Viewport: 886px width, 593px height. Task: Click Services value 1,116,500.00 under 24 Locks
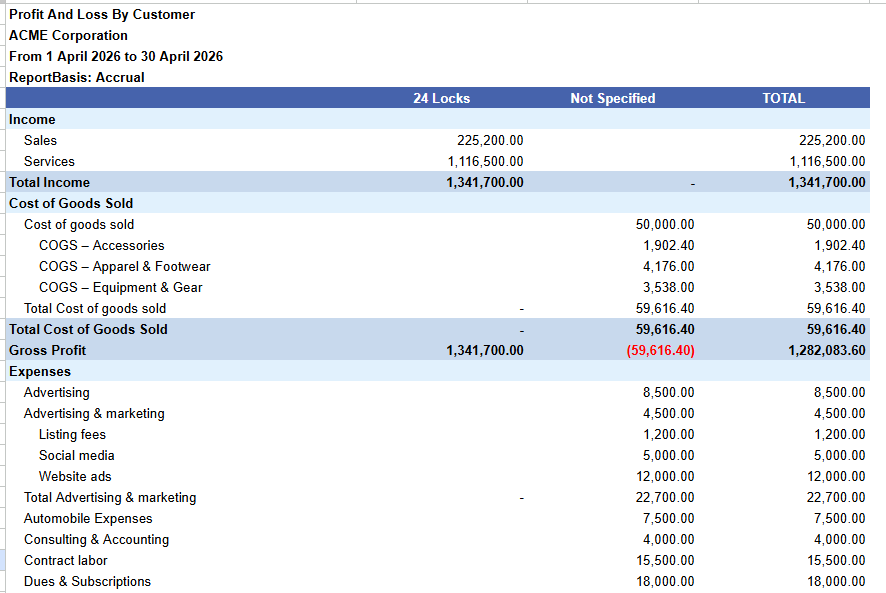point(485,161)
